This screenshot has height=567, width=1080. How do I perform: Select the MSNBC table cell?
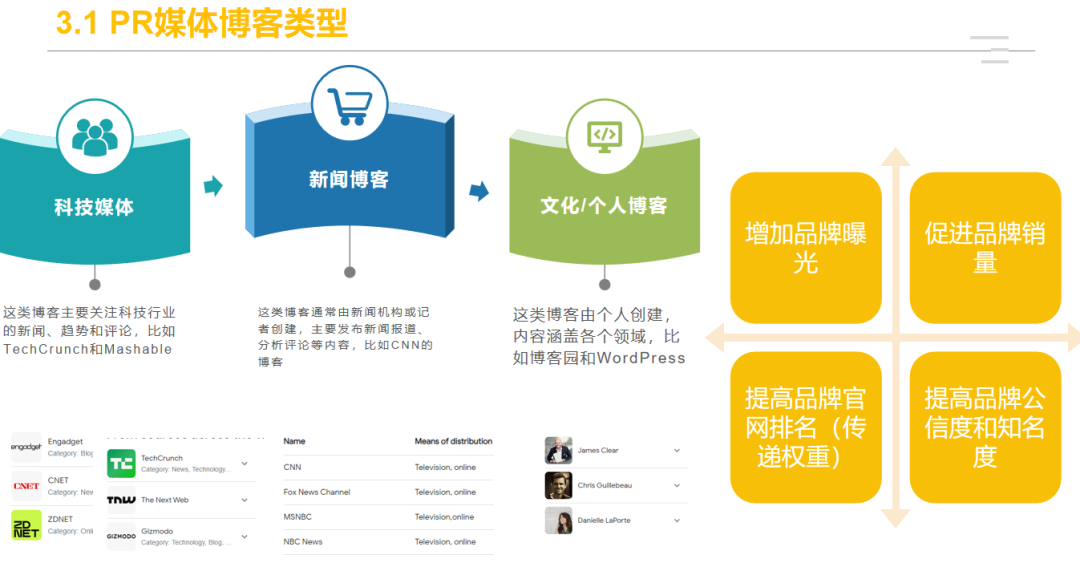(298, 517)
